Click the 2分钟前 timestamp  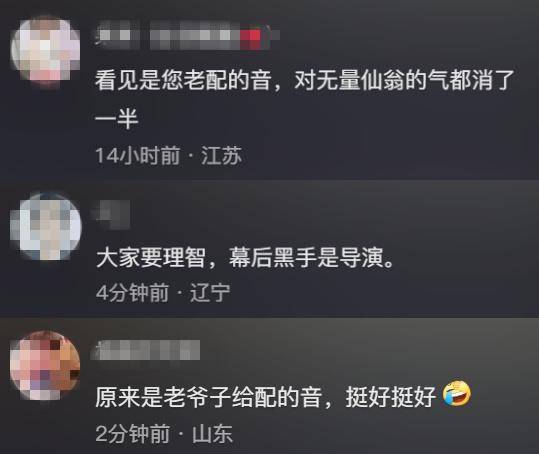click(x=133, y=434)
